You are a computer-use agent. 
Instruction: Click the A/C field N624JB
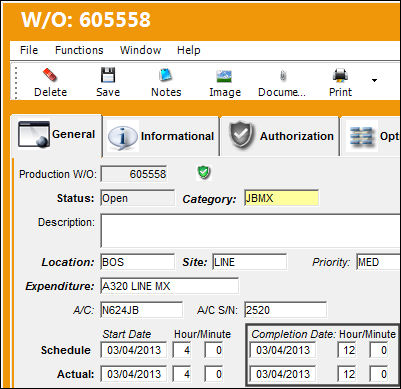[x=142, y=310]
